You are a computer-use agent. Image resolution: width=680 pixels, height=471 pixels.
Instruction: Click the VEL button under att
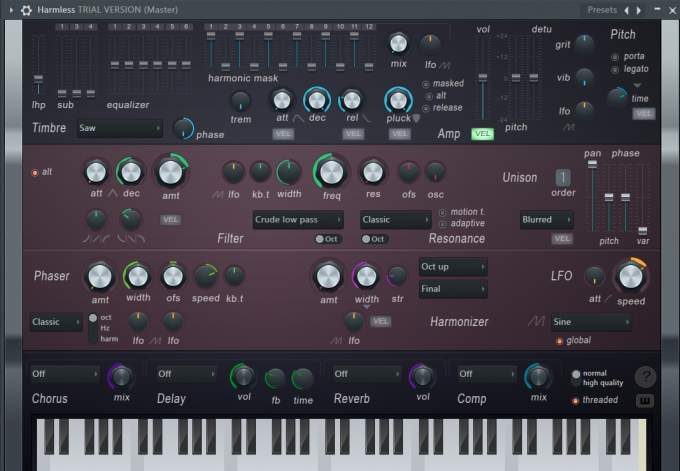(x=283, y=134)
